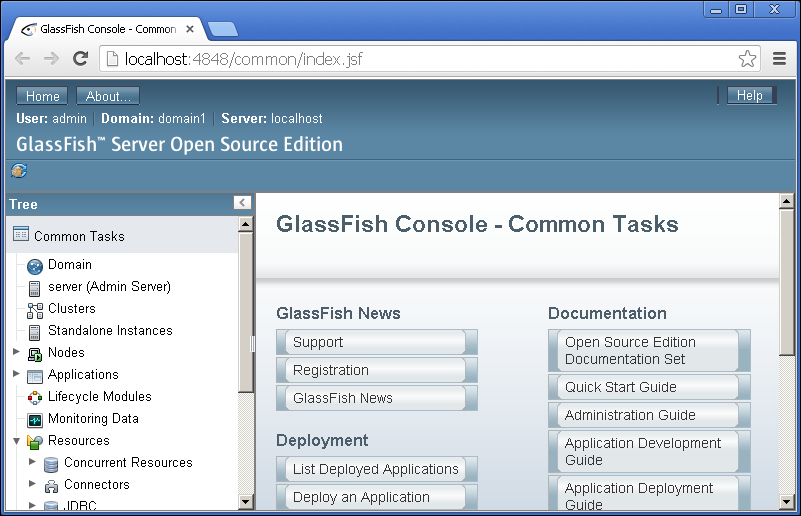Click the Applications icon in tree
Image resolution: width=801 pixels, height=516 pixels.
(x=35, y=377)
